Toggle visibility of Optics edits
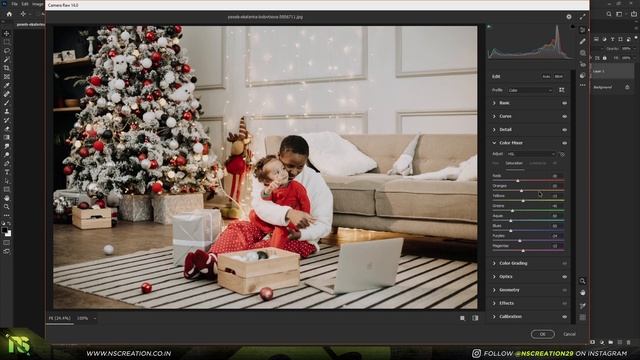The width and height of the screenshot is (640, 360). point(564,277)
